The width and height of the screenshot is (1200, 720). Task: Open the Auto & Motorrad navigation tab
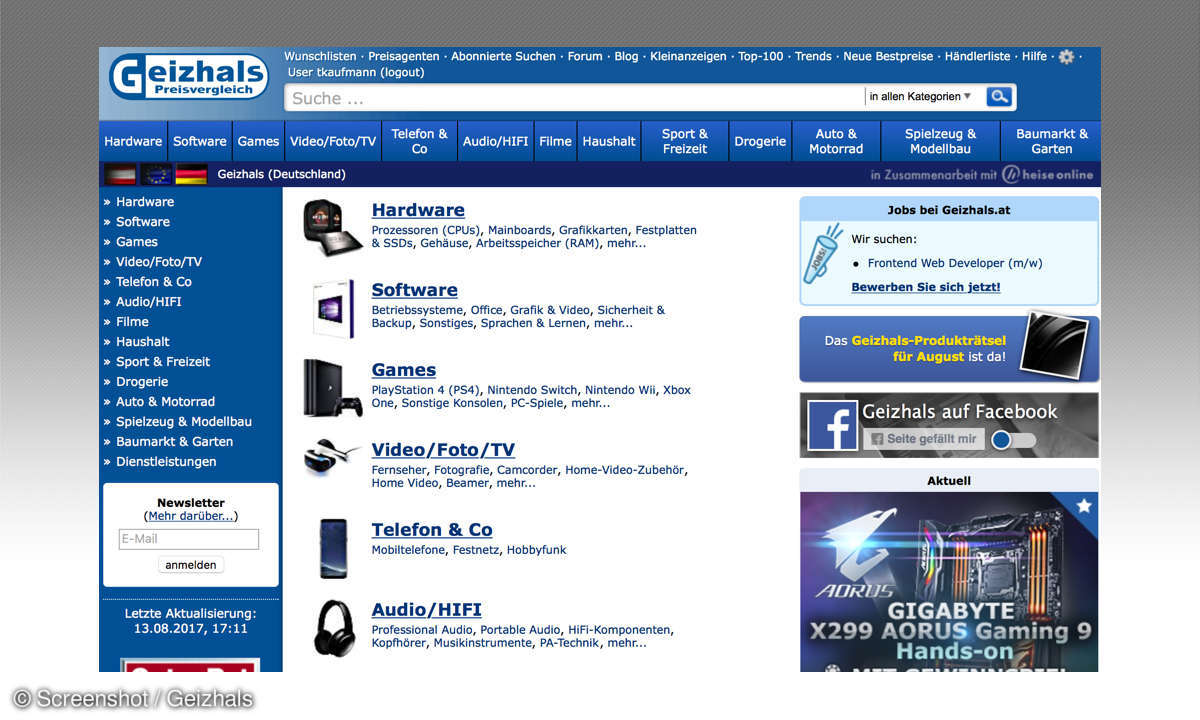pyautogui.click(x=836, y=141)
